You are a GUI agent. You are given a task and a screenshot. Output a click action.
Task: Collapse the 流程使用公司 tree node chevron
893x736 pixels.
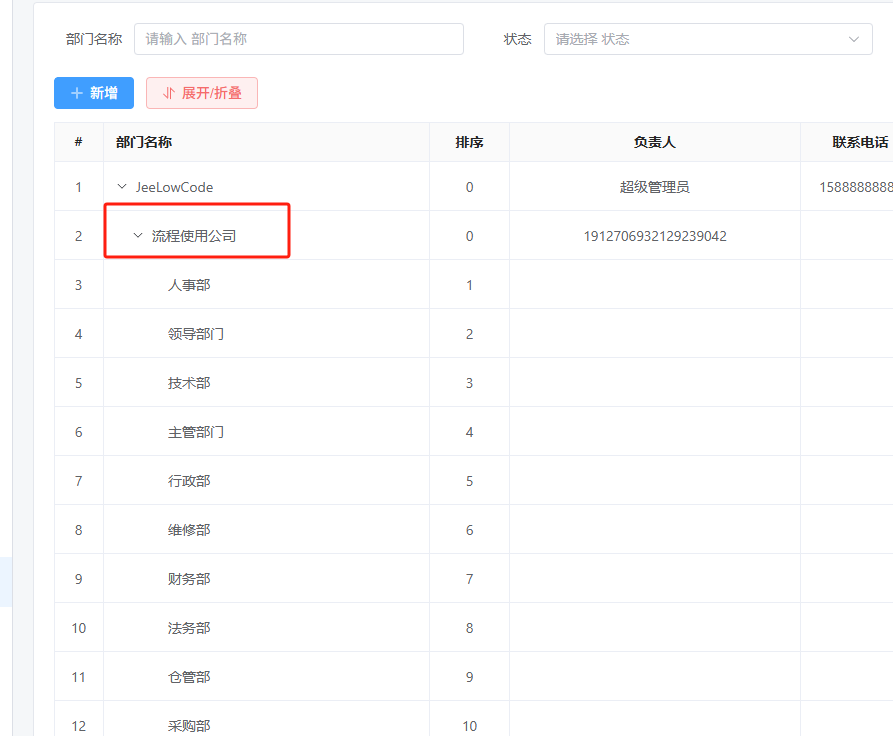pyautogui.click(x=138, y=236)
